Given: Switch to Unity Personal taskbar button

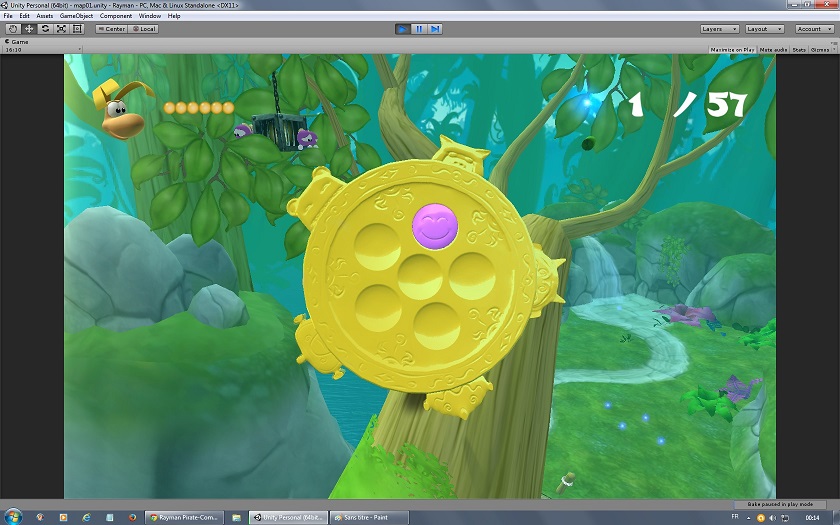Looking at the screenshot, I should click(288, 518).
